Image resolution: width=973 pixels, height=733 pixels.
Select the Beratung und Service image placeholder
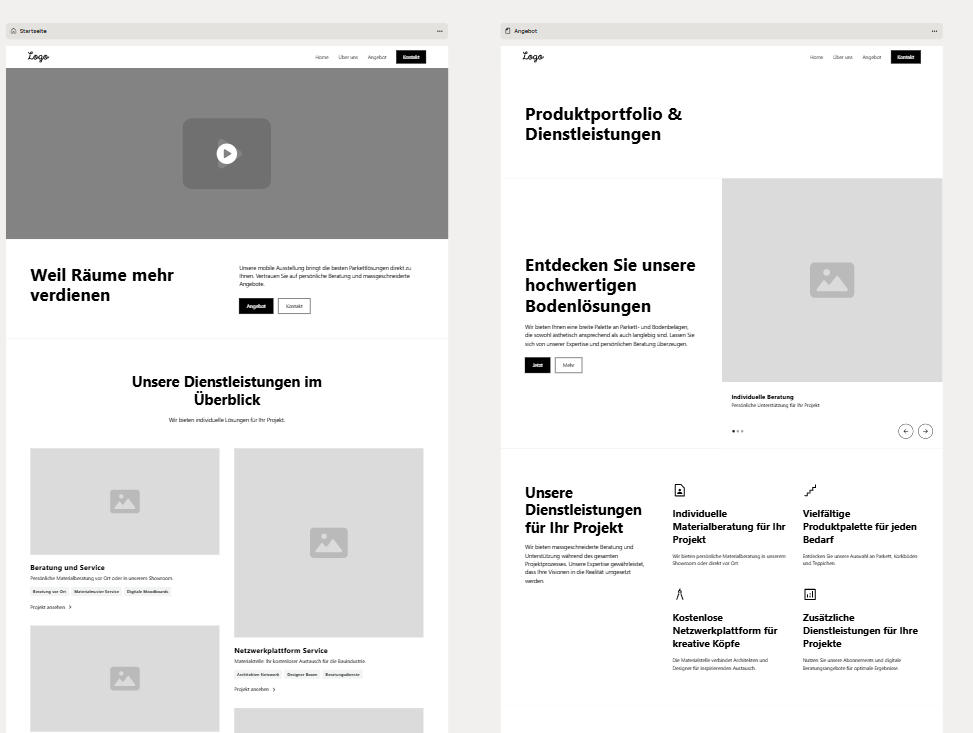tap(125, 501)
